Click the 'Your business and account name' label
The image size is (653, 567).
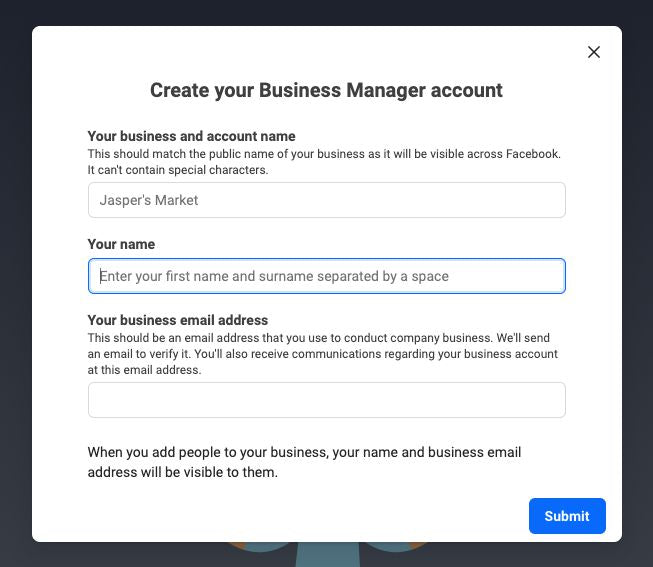191,136
